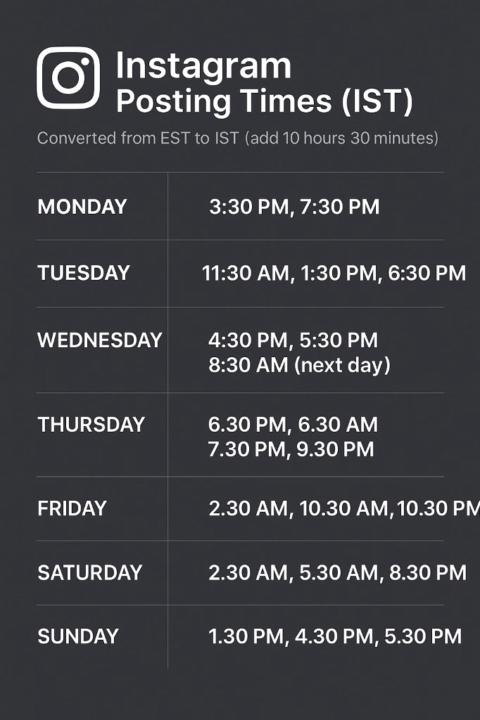480x720 pixels.
Task: Click the EST to IST conversion subtitle
Action: (x=237, y=138)
